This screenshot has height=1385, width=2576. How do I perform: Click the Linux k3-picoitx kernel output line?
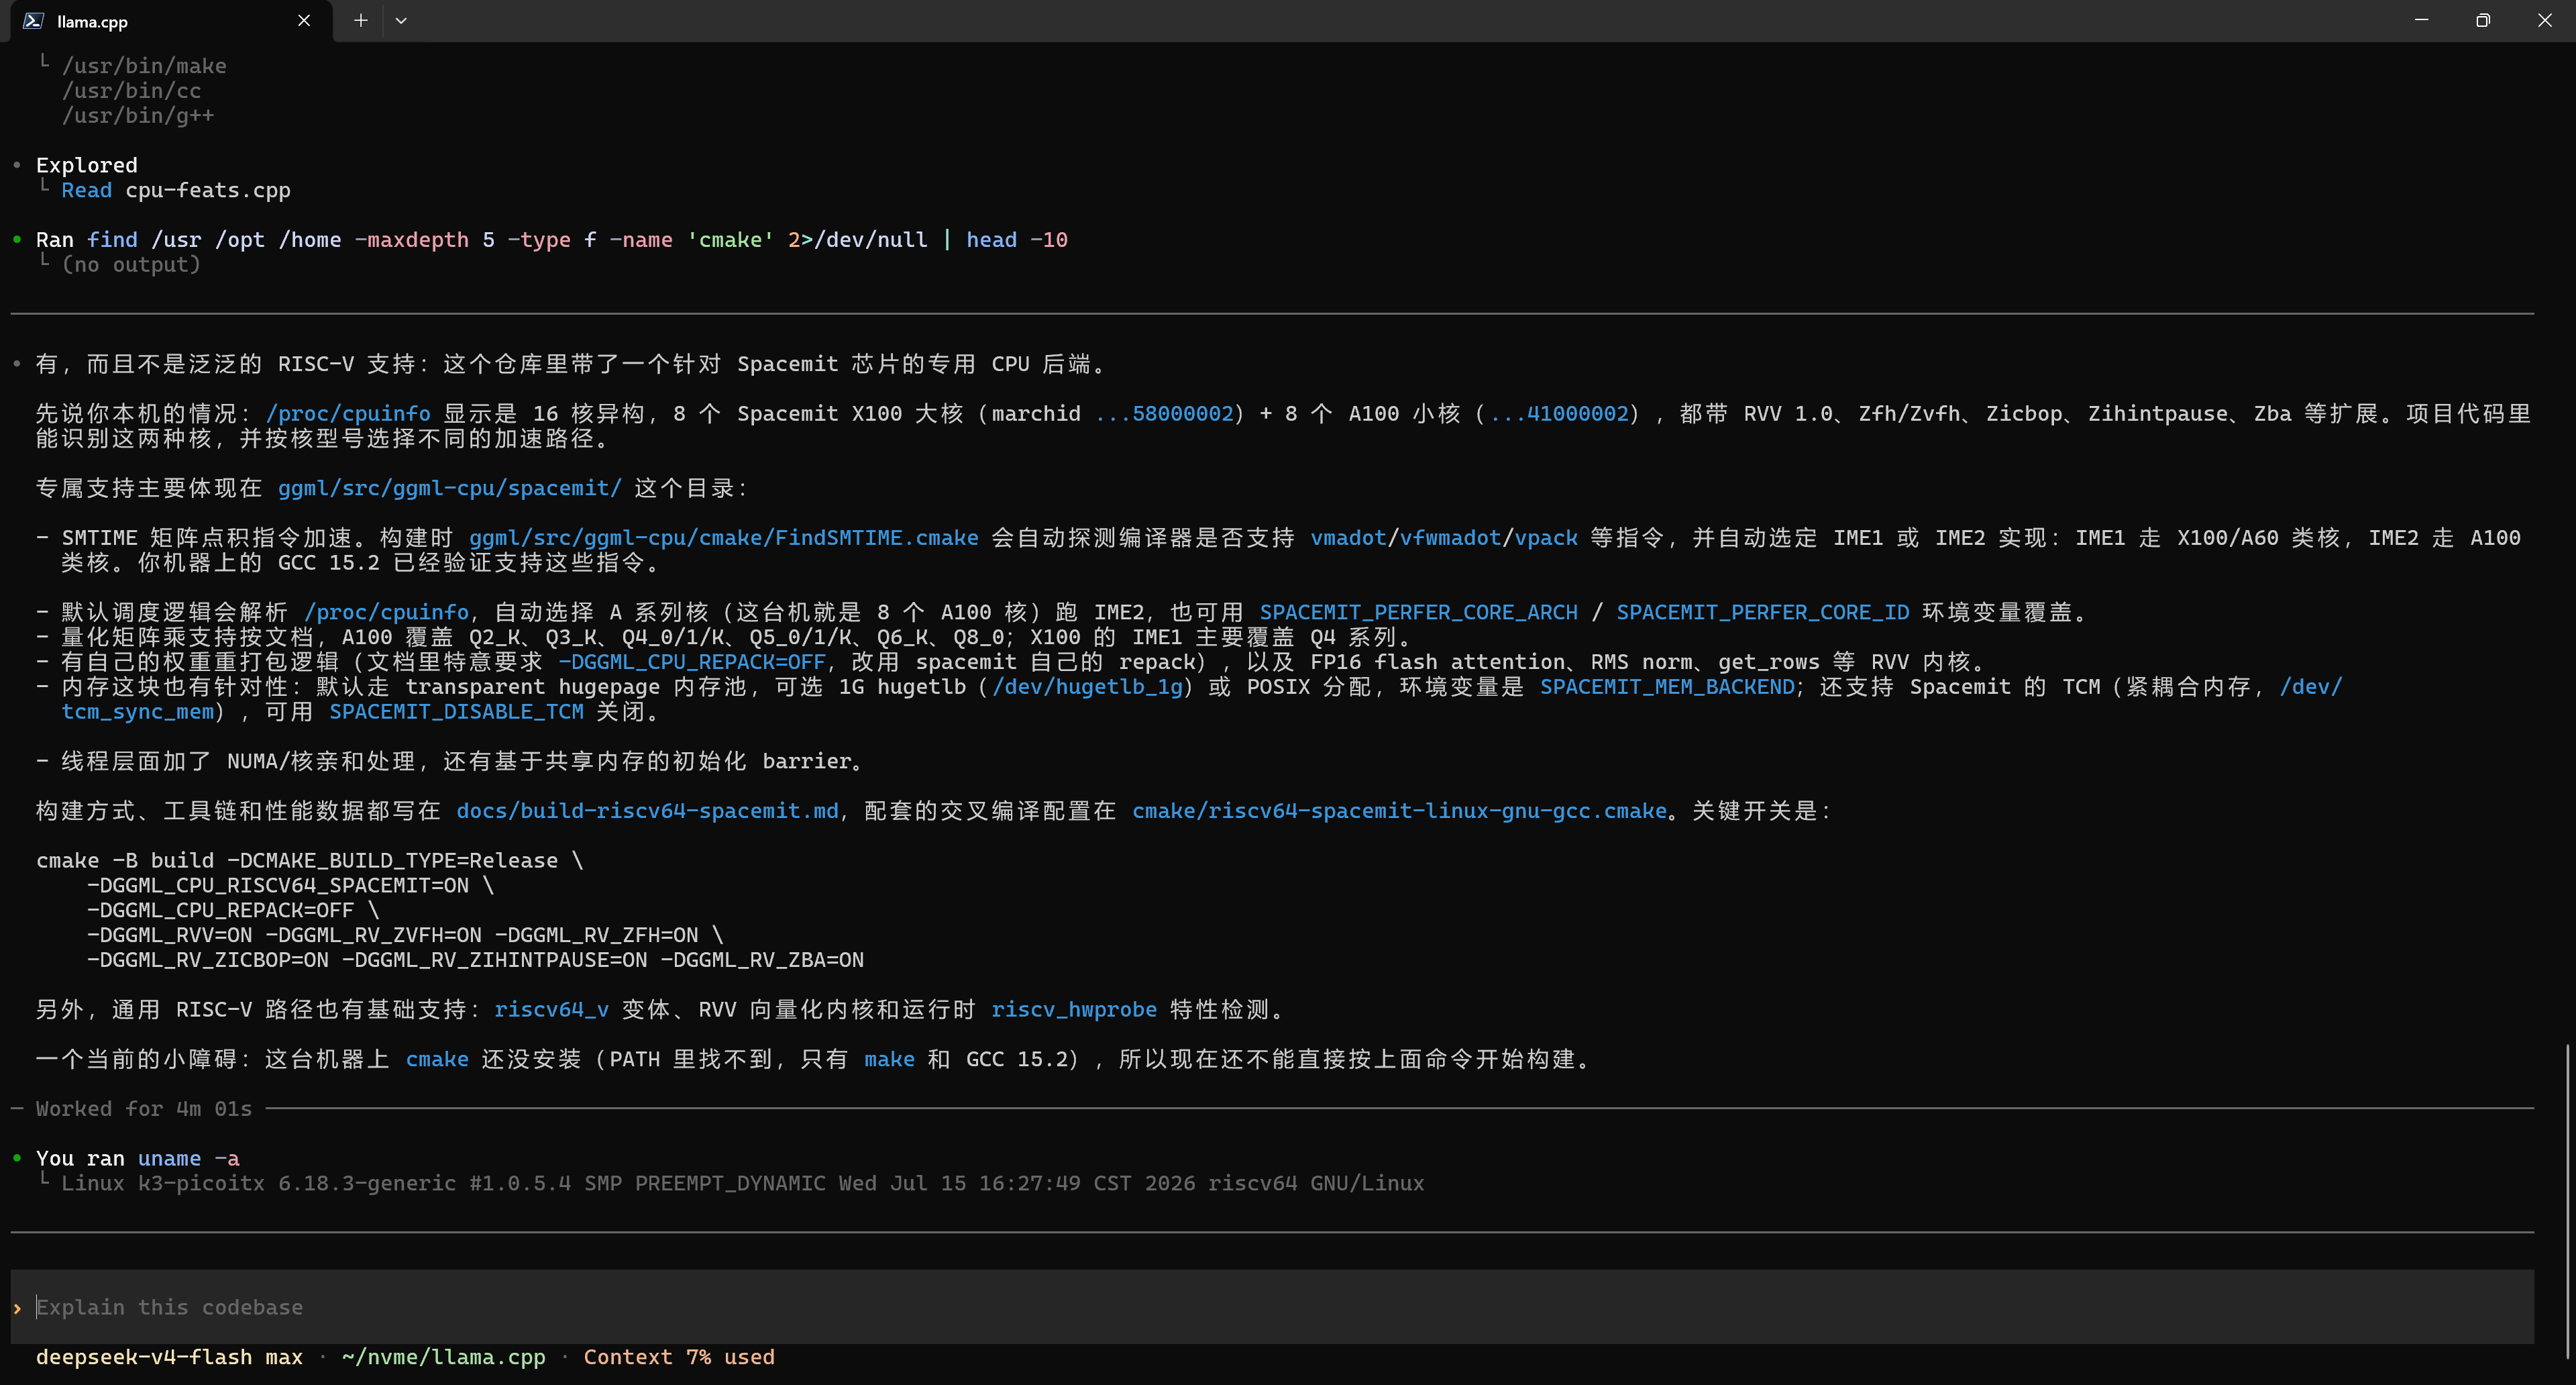743,1184
